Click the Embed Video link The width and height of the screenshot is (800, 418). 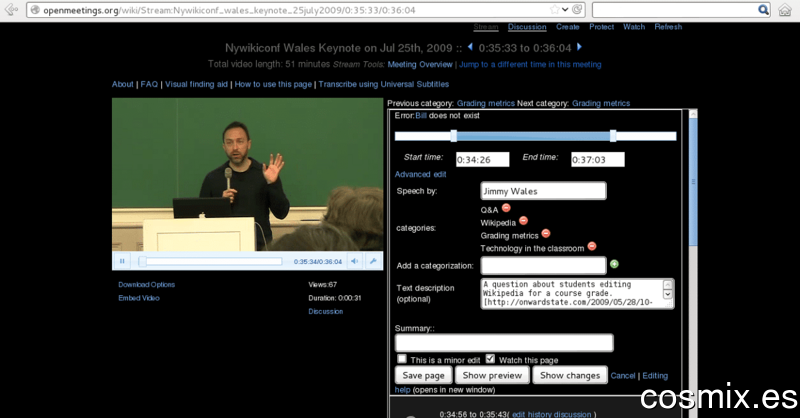(139, 298)
